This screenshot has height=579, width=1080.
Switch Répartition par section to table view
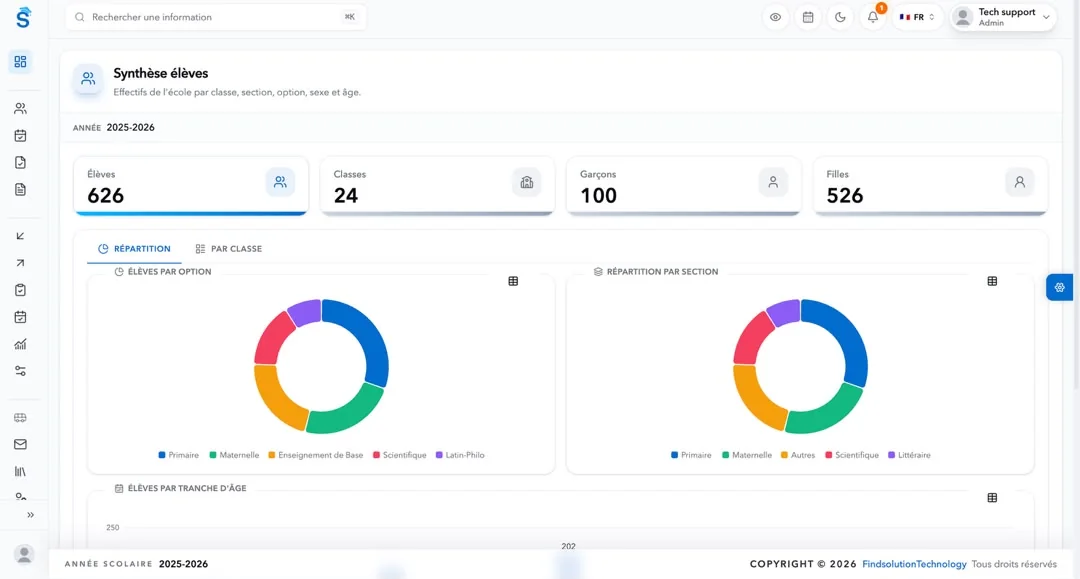click(x=992, y=281)
